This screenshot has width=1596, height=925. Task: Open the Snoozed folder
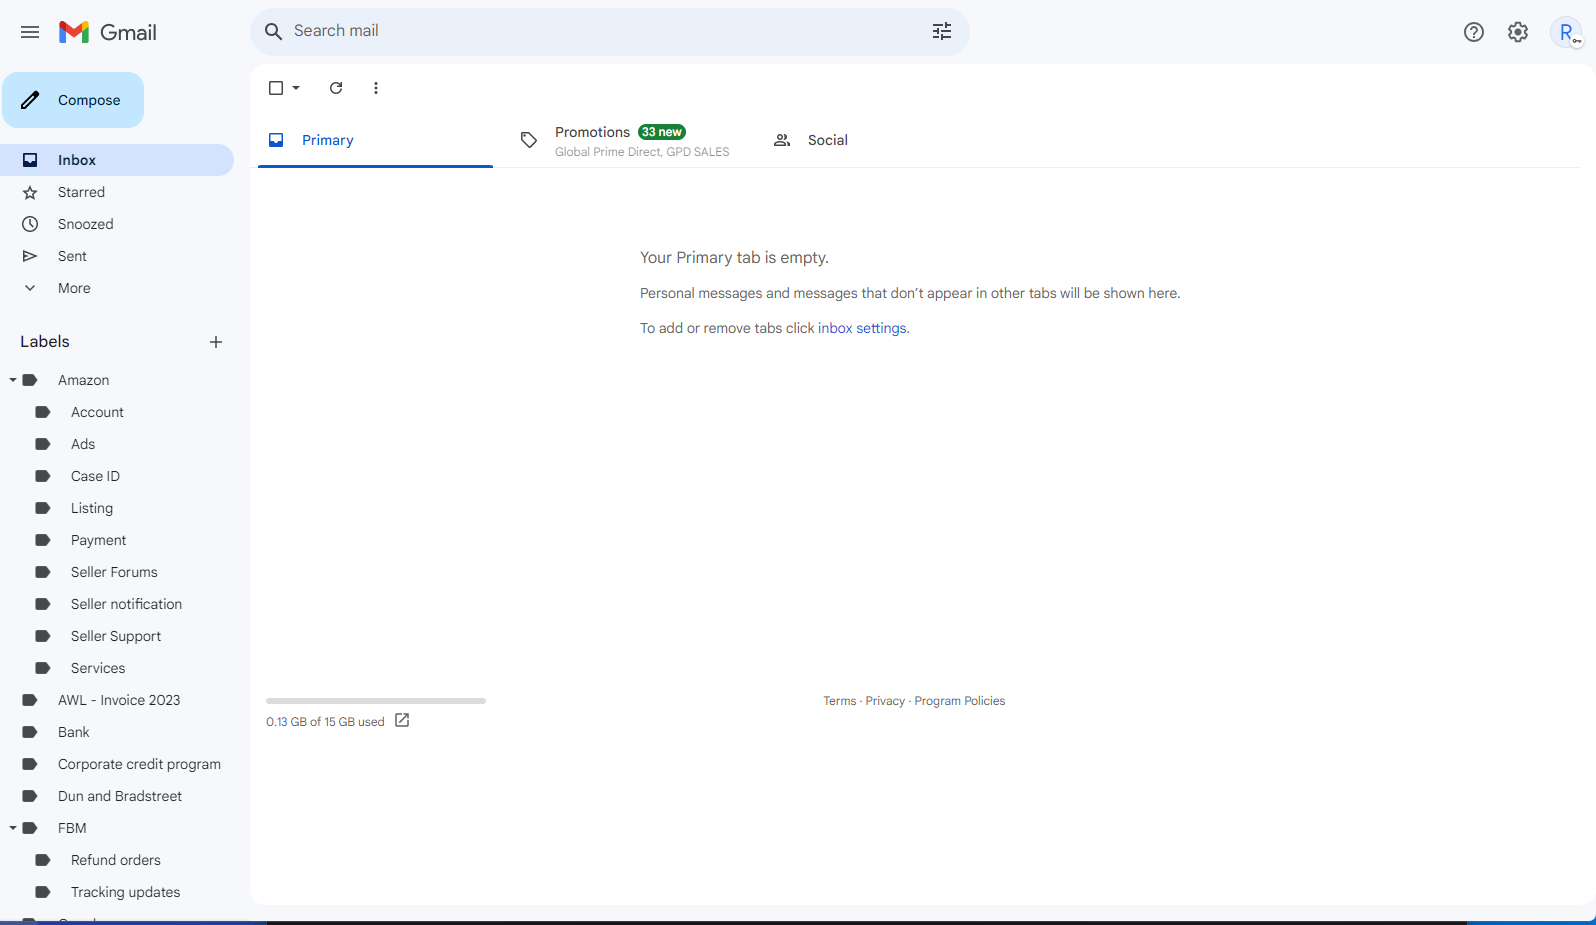click(117, 224)
